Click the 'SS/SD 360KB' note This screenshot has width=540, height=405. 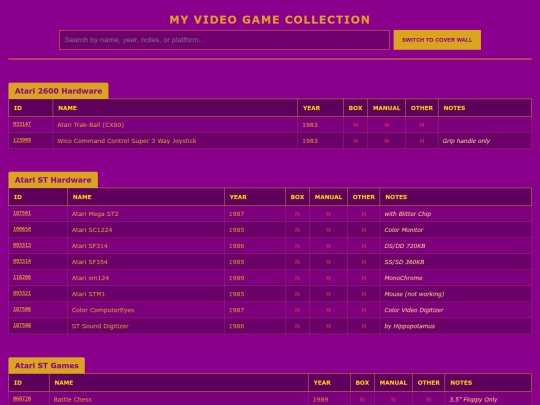404,262
